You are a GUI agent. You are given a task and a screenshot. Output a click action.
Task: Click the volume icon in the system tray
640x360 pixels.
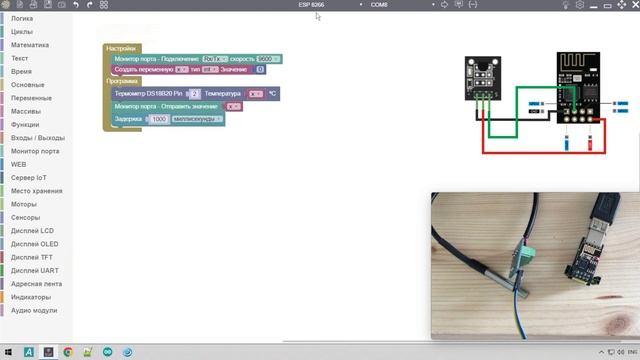pos(621,352)
